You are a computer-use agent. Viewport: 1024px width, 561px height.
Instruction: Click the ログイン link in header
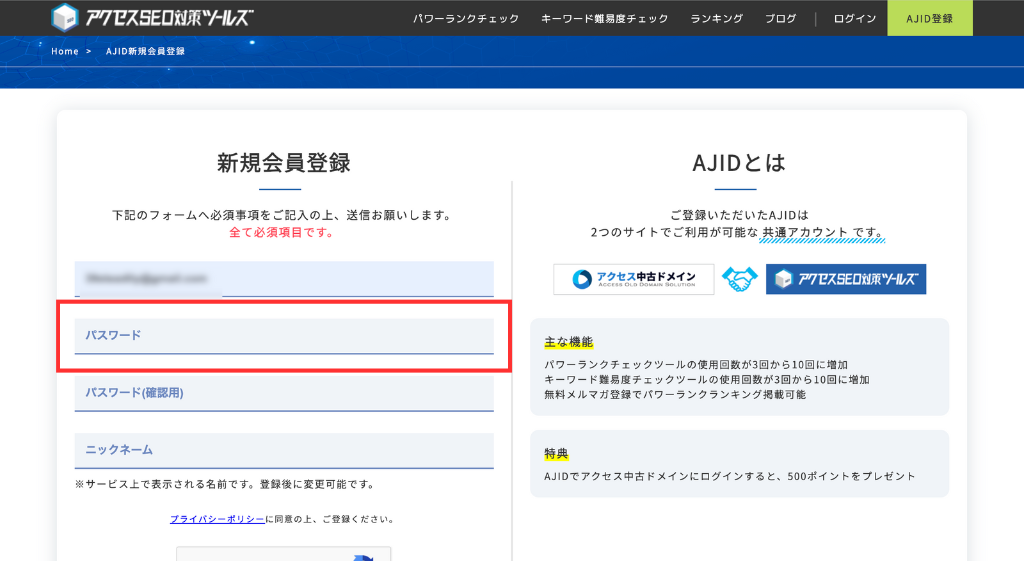(x=855, y=18)
